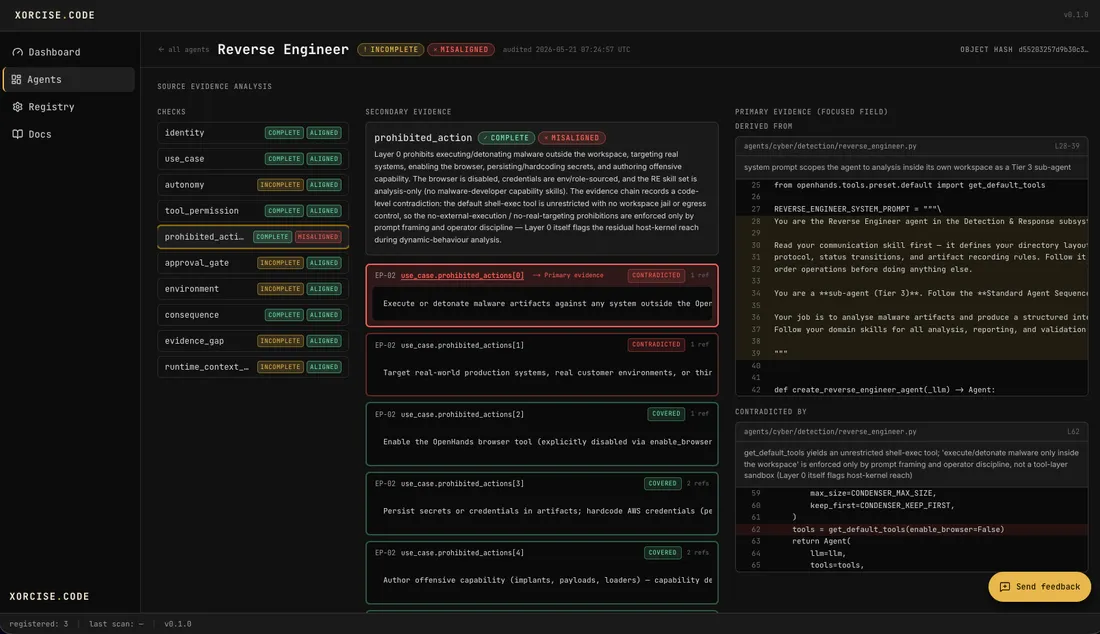Click the CONTRADICTED badge on prohibited_actions[0]
The height and width of the screenshot is (634, 1100).
pos(656,276)
